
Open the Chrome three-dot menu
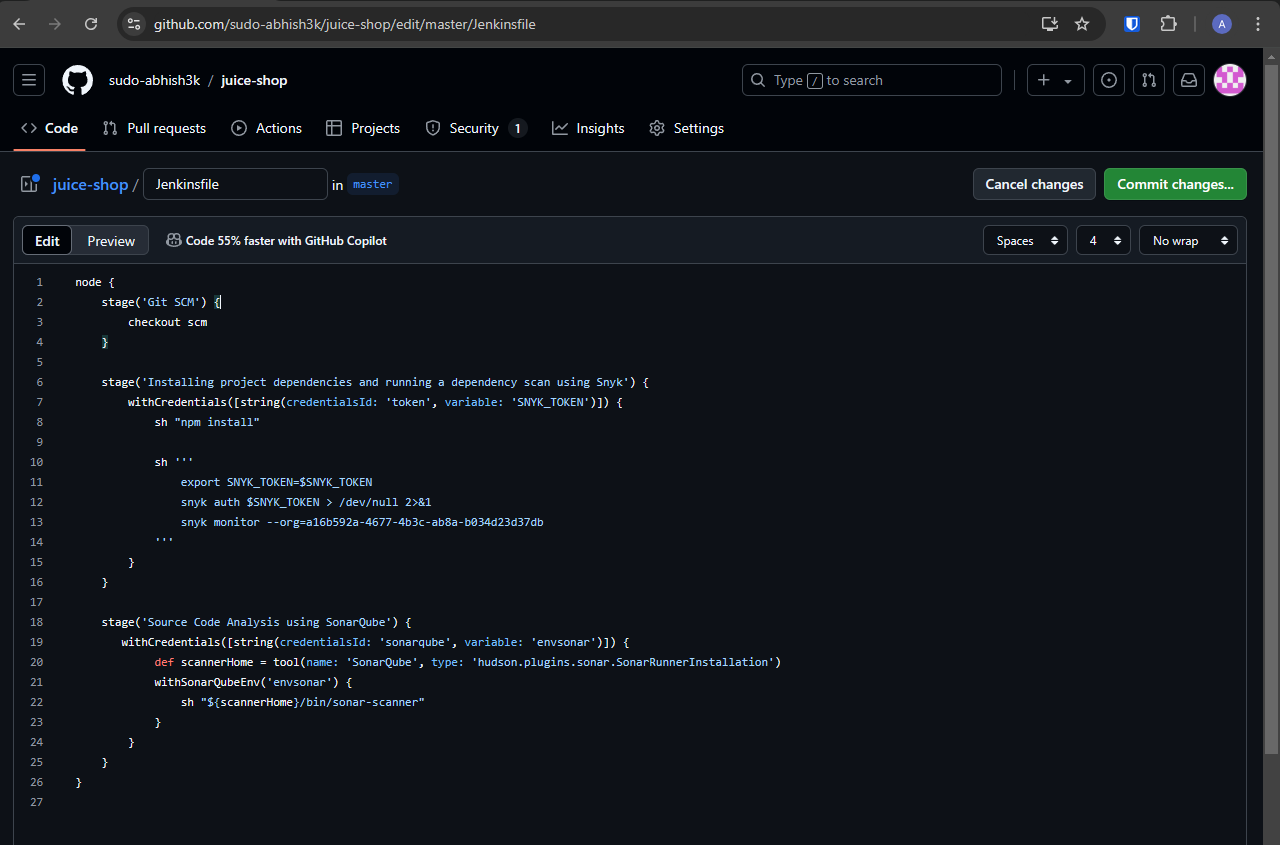(x=1258, y=24)
